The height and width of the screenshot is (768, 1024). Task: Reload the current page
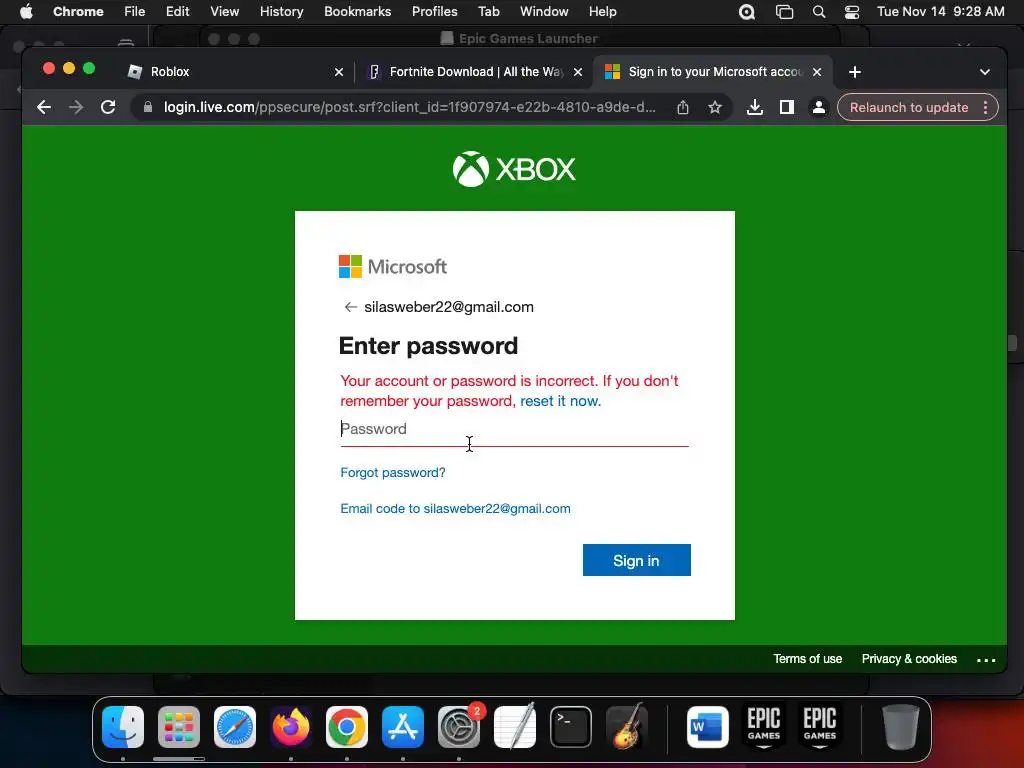[108, 107]
